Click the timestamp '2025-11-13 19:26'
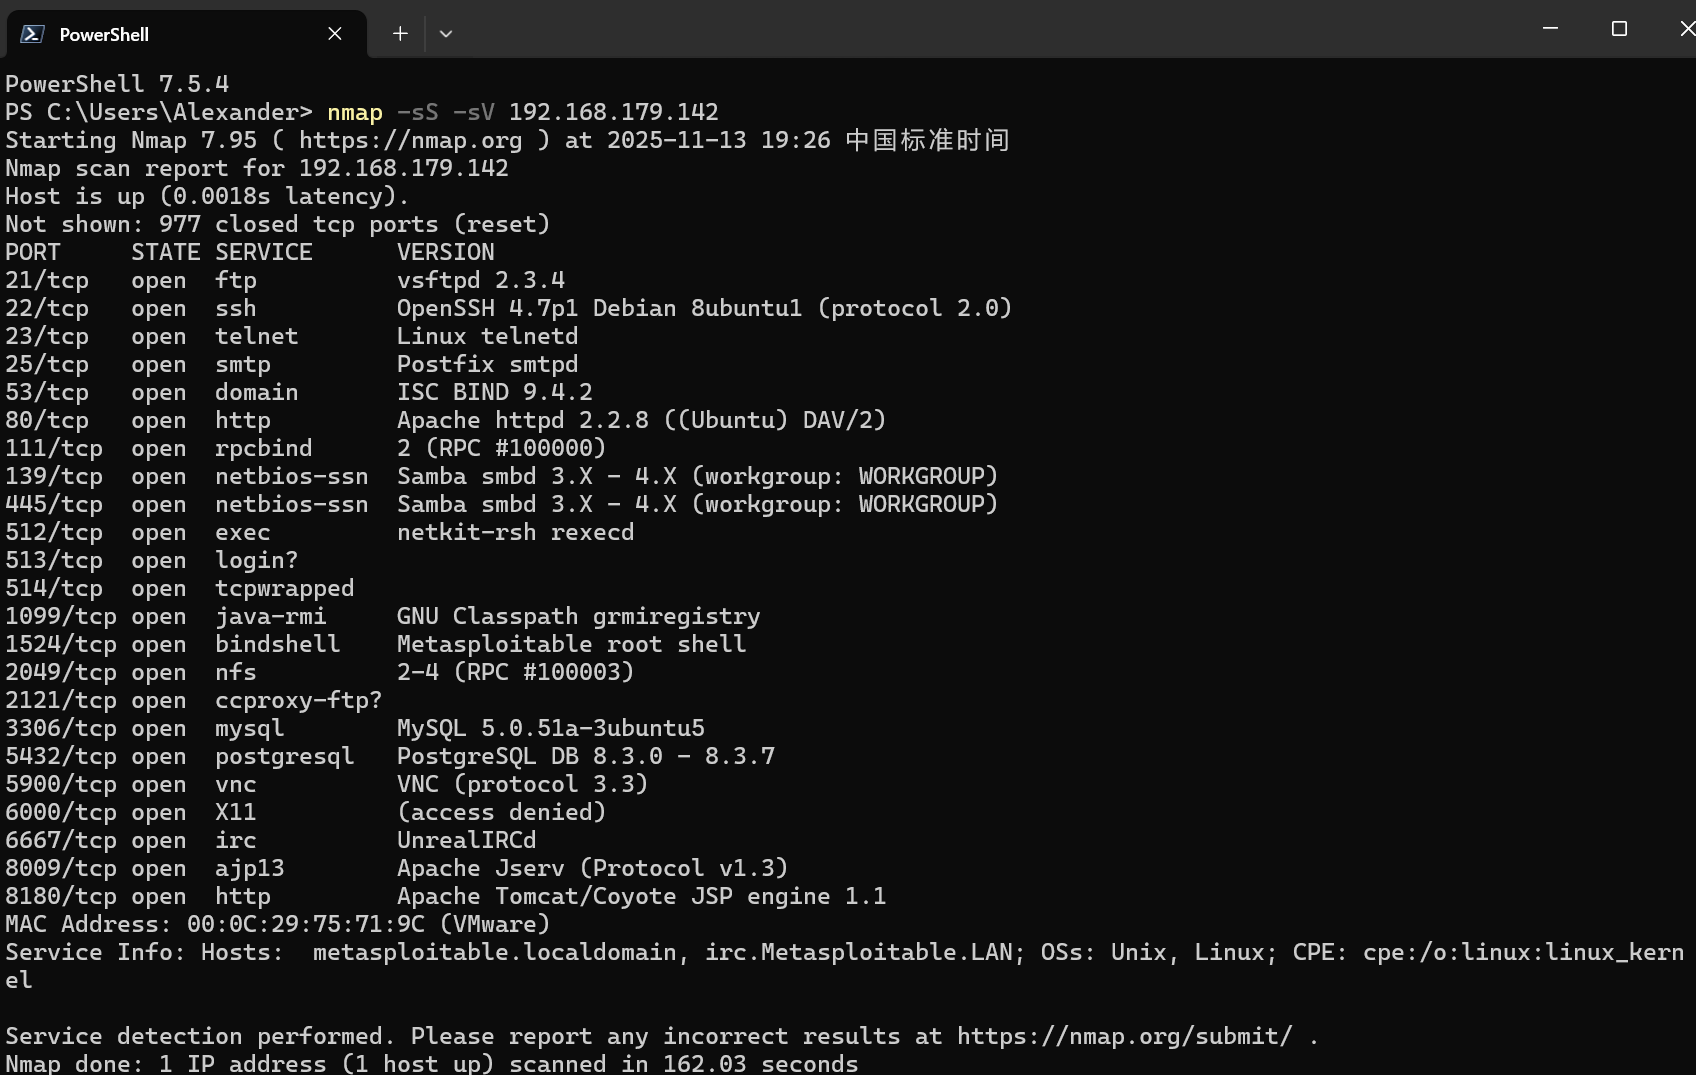This screenshot has width=1696, height=1075. 719,140
